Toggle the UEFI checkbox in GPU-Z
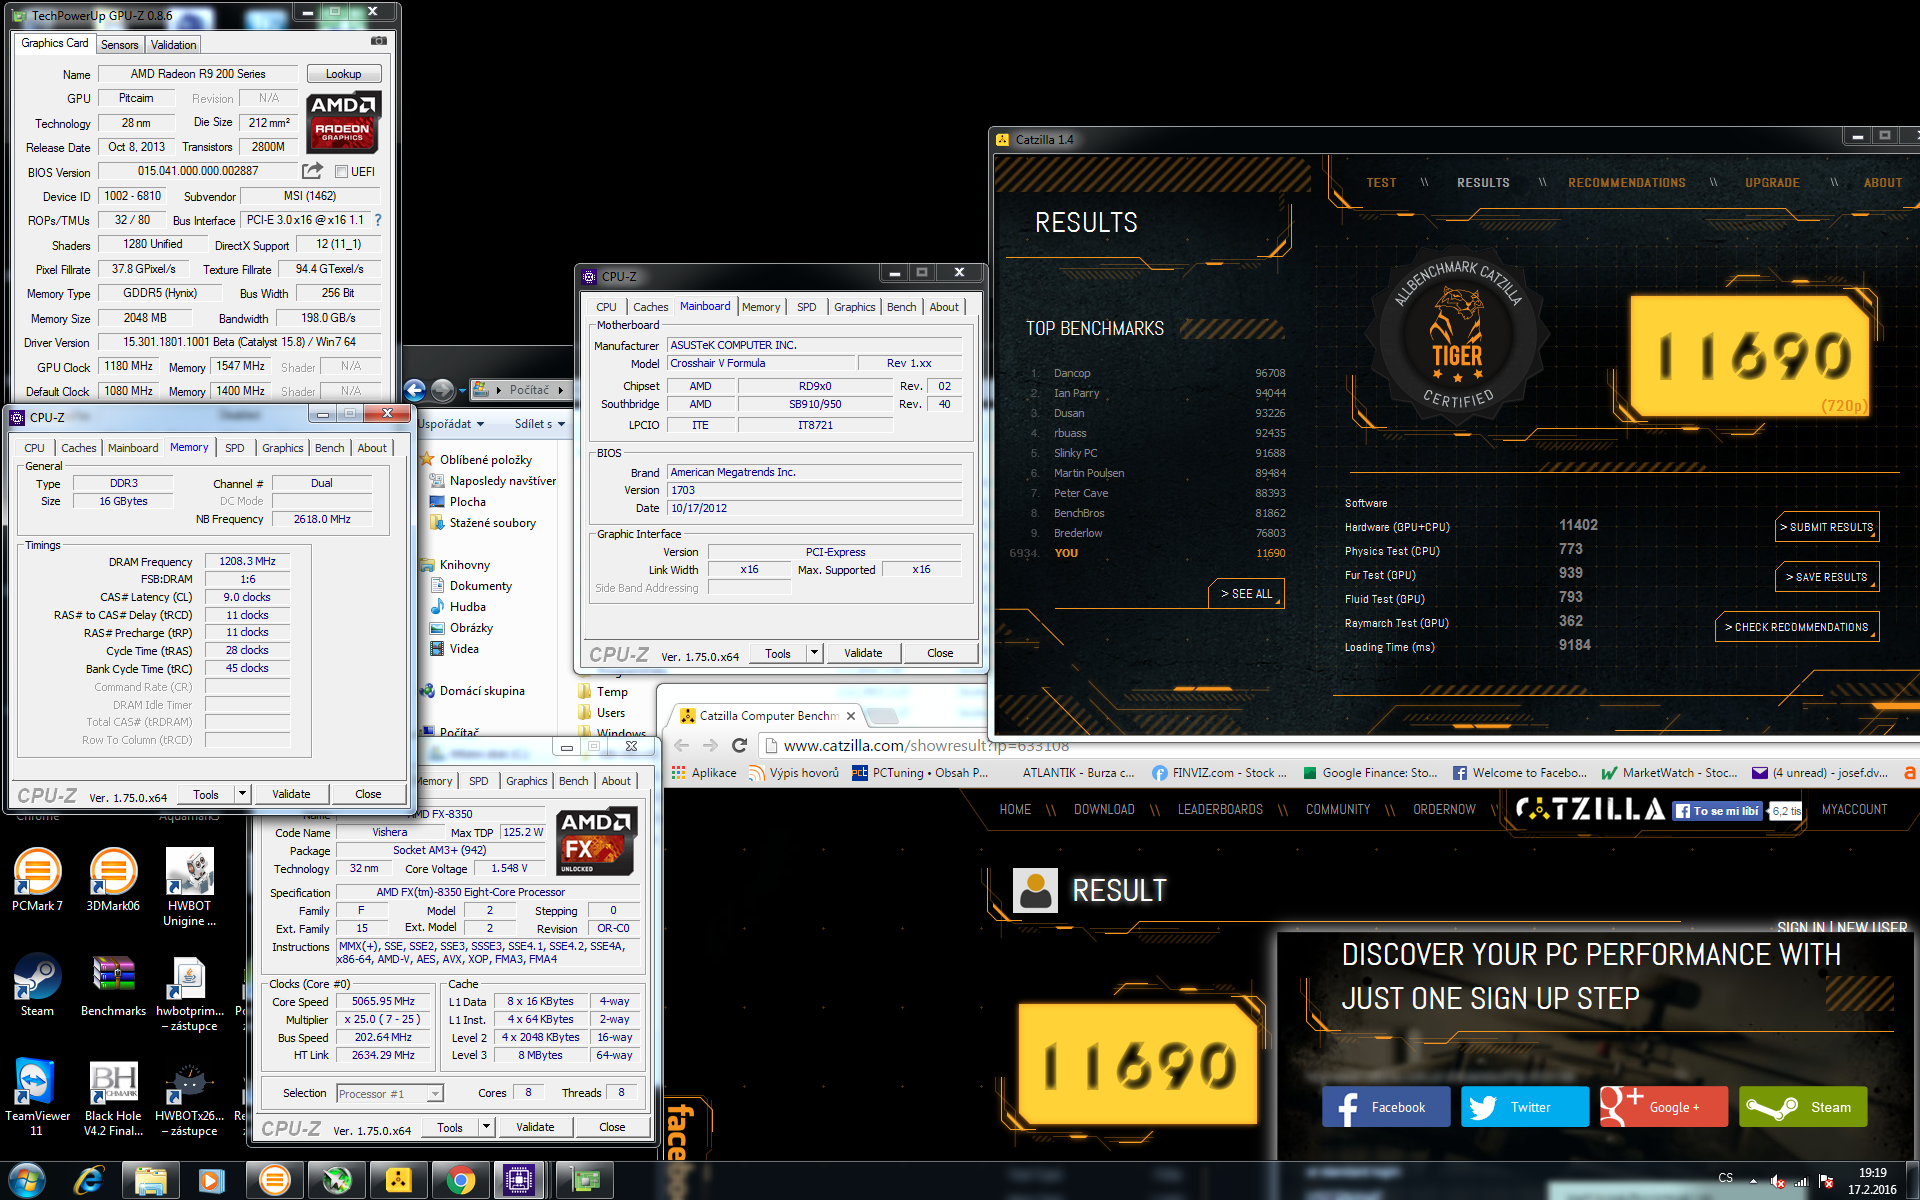 tap(341, 172)
